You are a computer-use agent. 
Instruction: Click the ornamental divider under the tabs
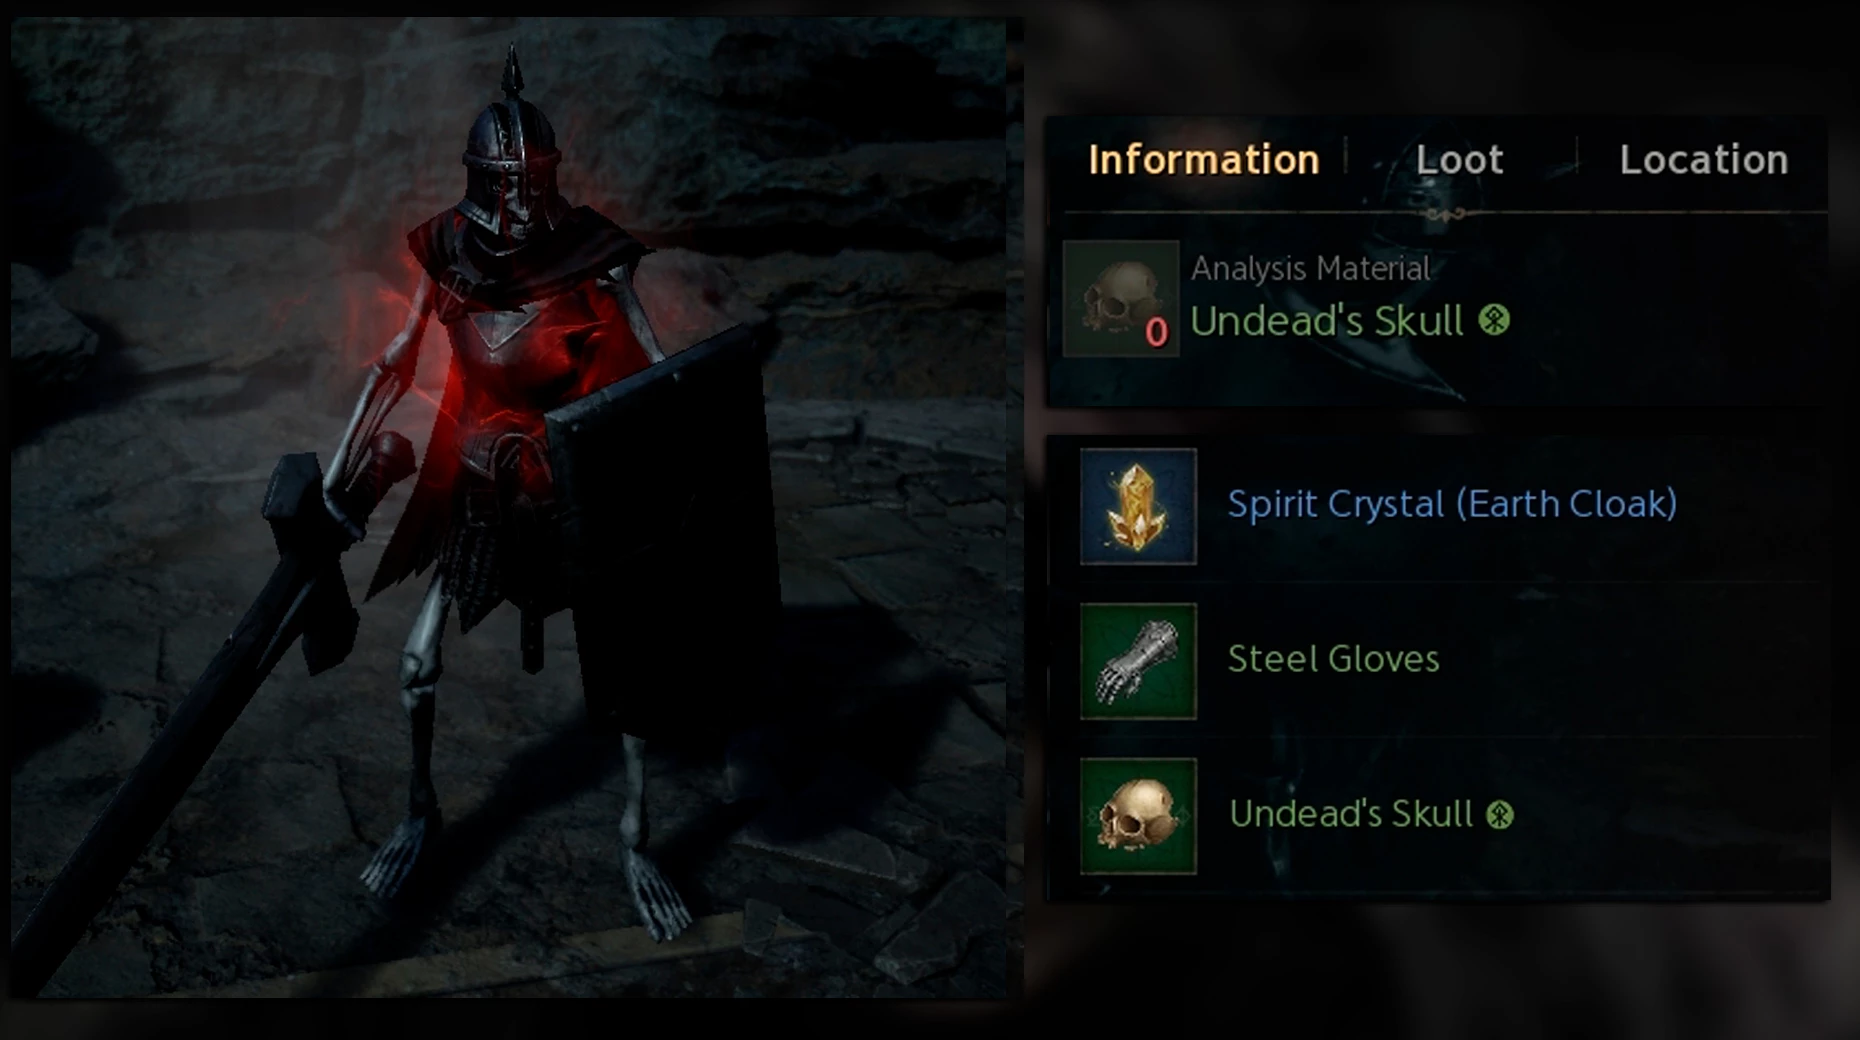(x=1446, y=213)
